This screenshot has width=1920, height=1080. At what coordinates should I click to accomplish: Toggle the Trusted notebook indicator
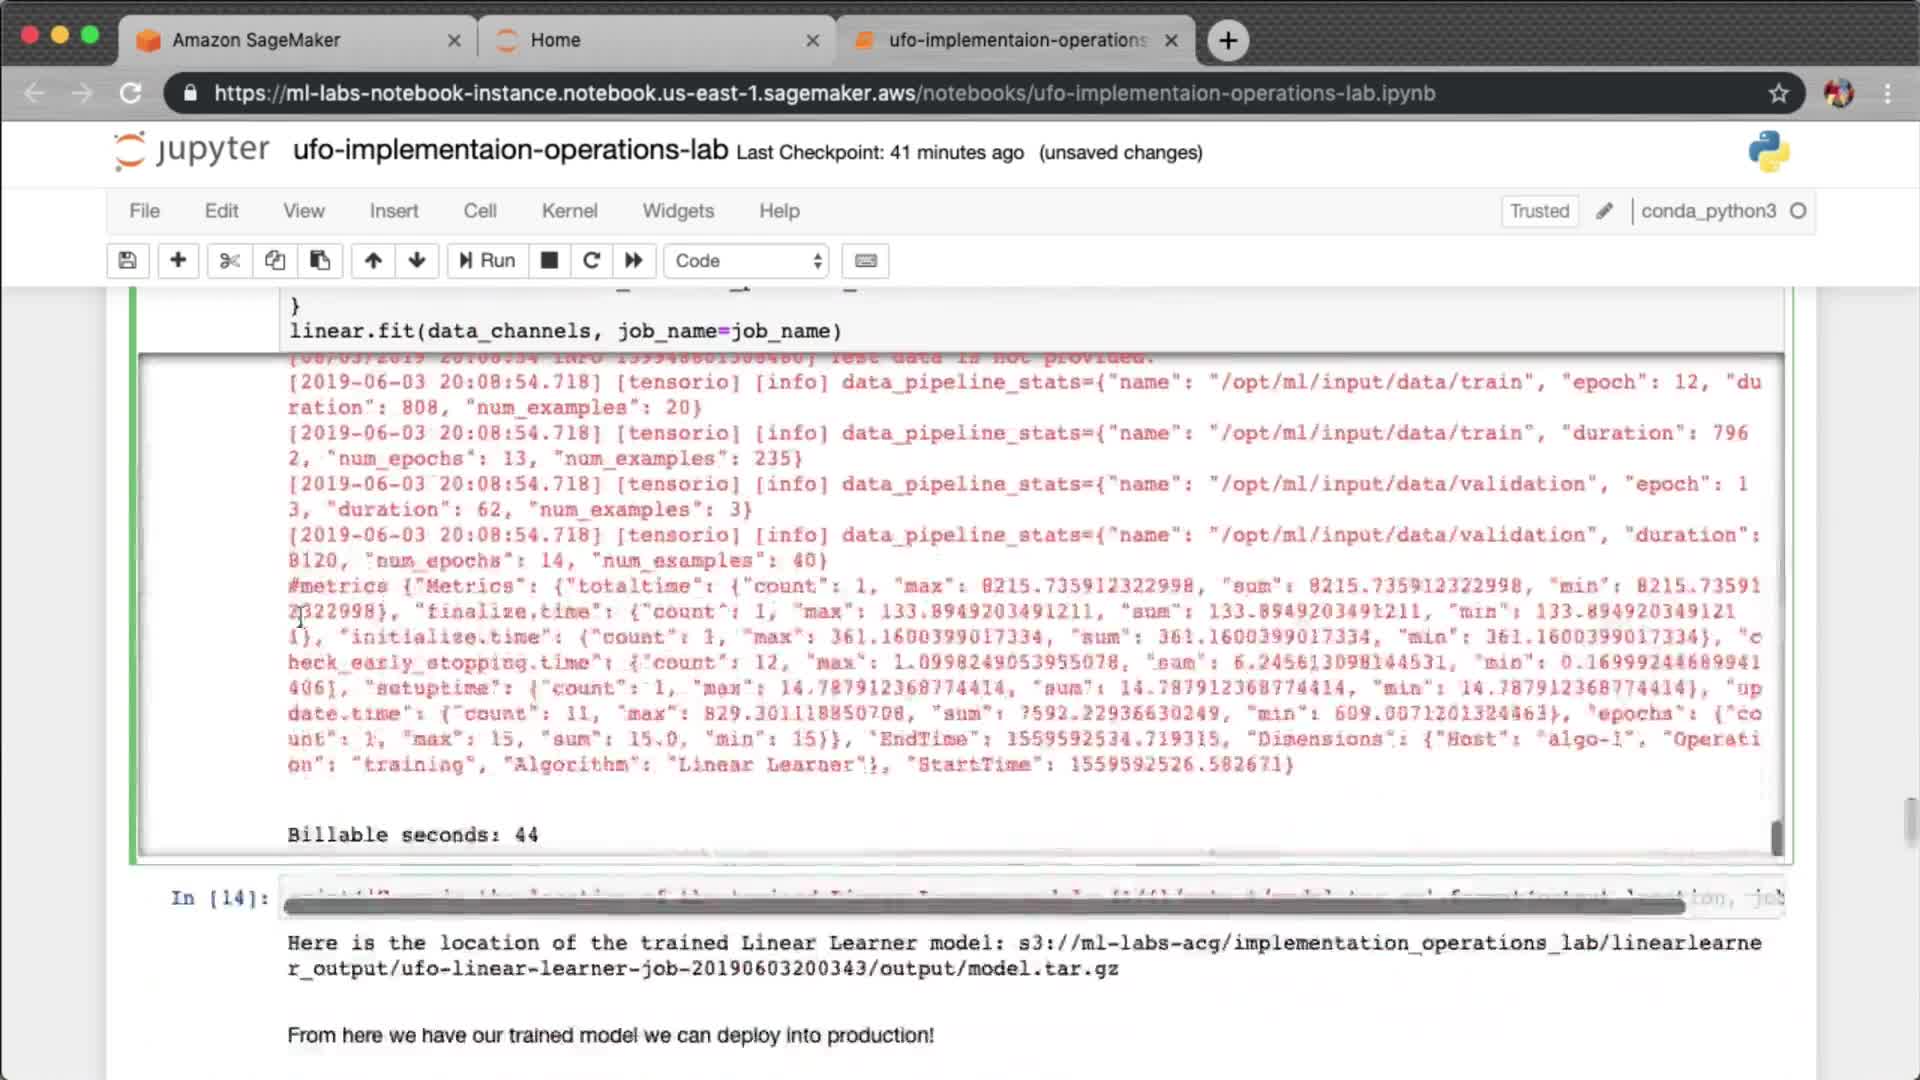tap(1539, 211)
